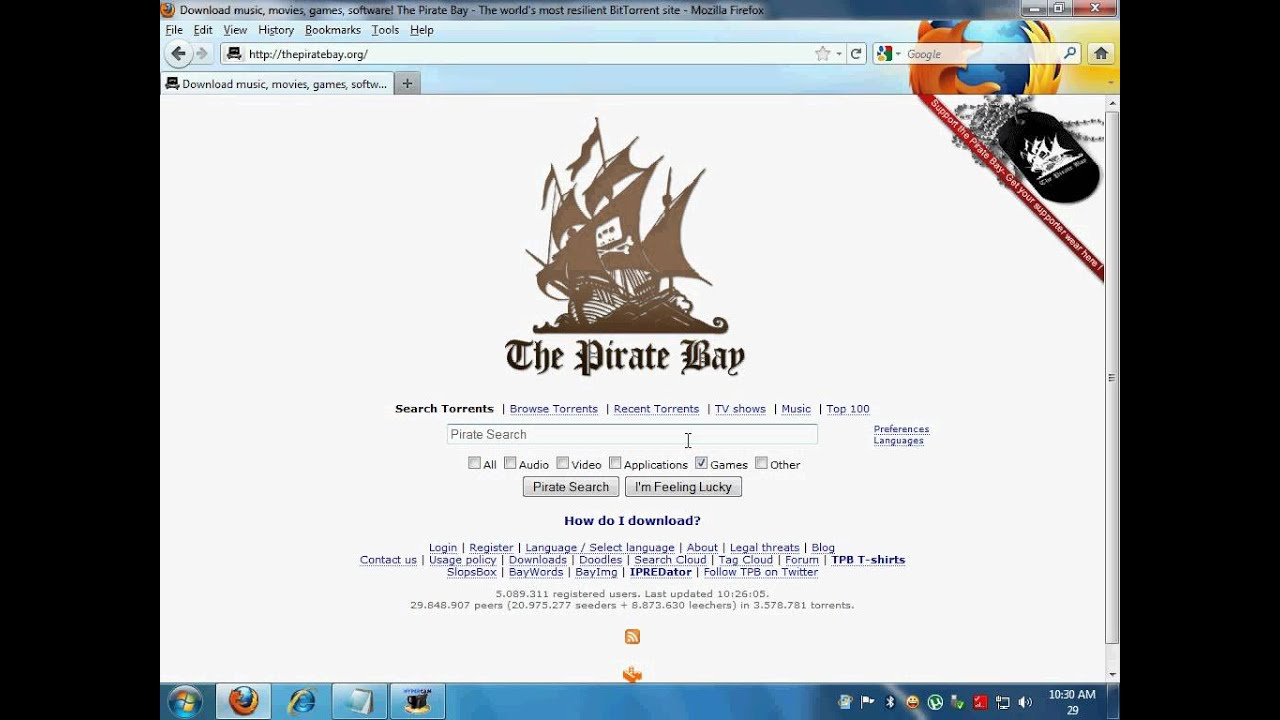This screenshot has width=1280, height=720.
Task: Tick the Video category checkbox
Action: click(x=562, y=463)
